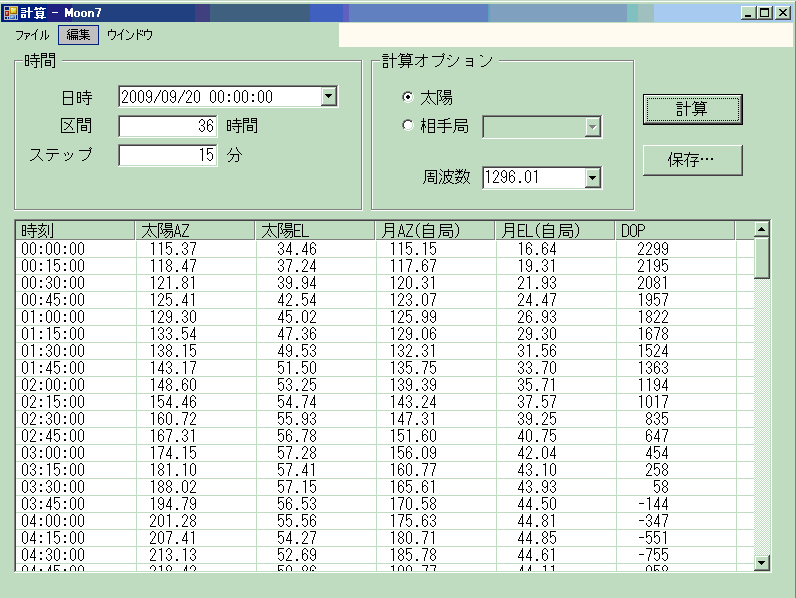Open the 編集 menu
796x598 pixels.
click(78, 35)
